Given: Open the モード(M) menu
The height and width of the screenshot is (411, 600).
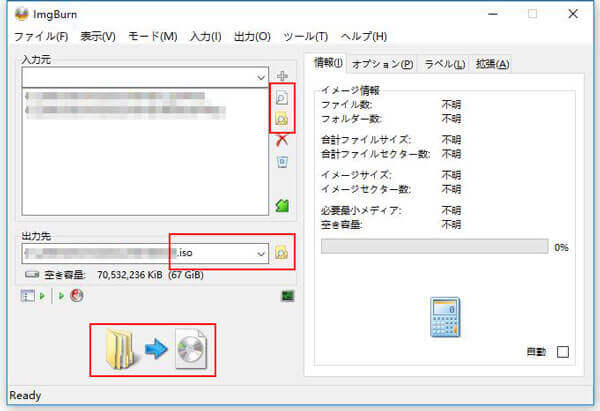Looking at the screenshot, I should (x=152, y=37).
